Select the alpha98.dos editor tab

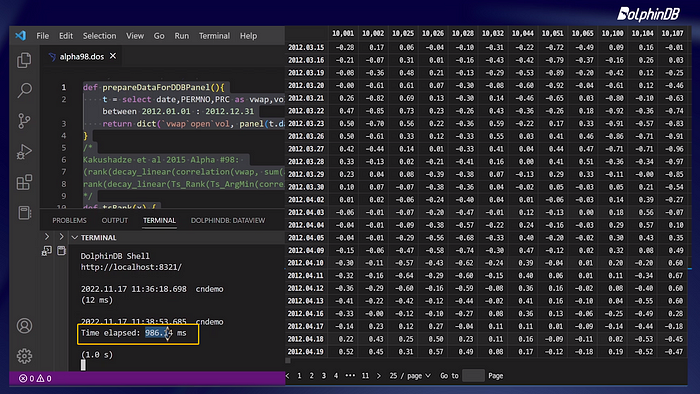pos(82,57)
